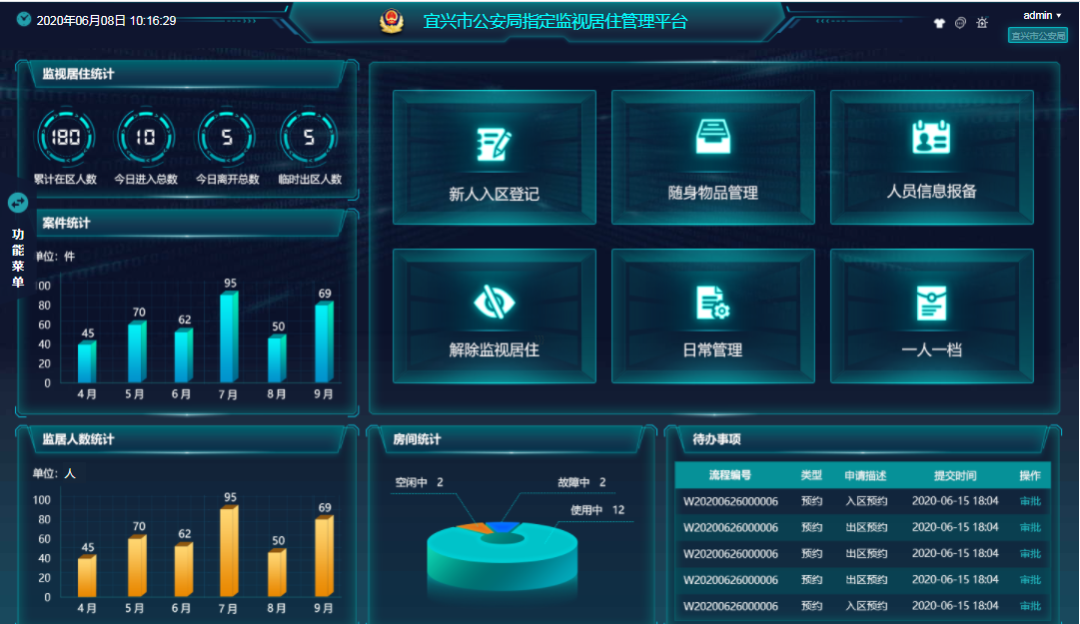
Task: Open 人员信息报备 ID card icon
Action: [x=931, y=137]
